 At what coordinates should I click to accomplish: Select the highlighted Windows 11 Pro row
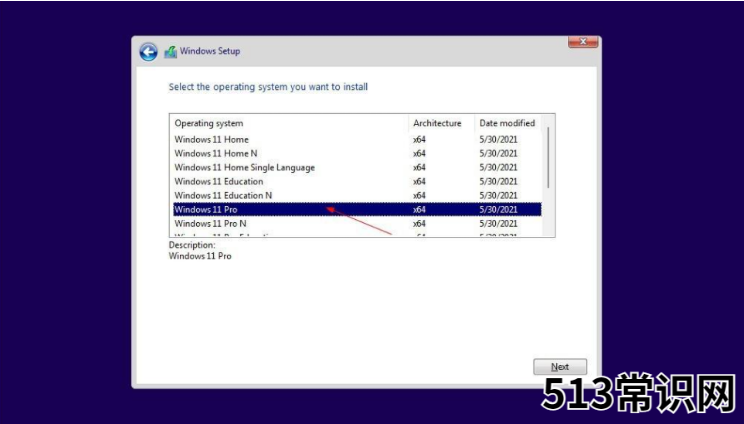tap(357, 209)
